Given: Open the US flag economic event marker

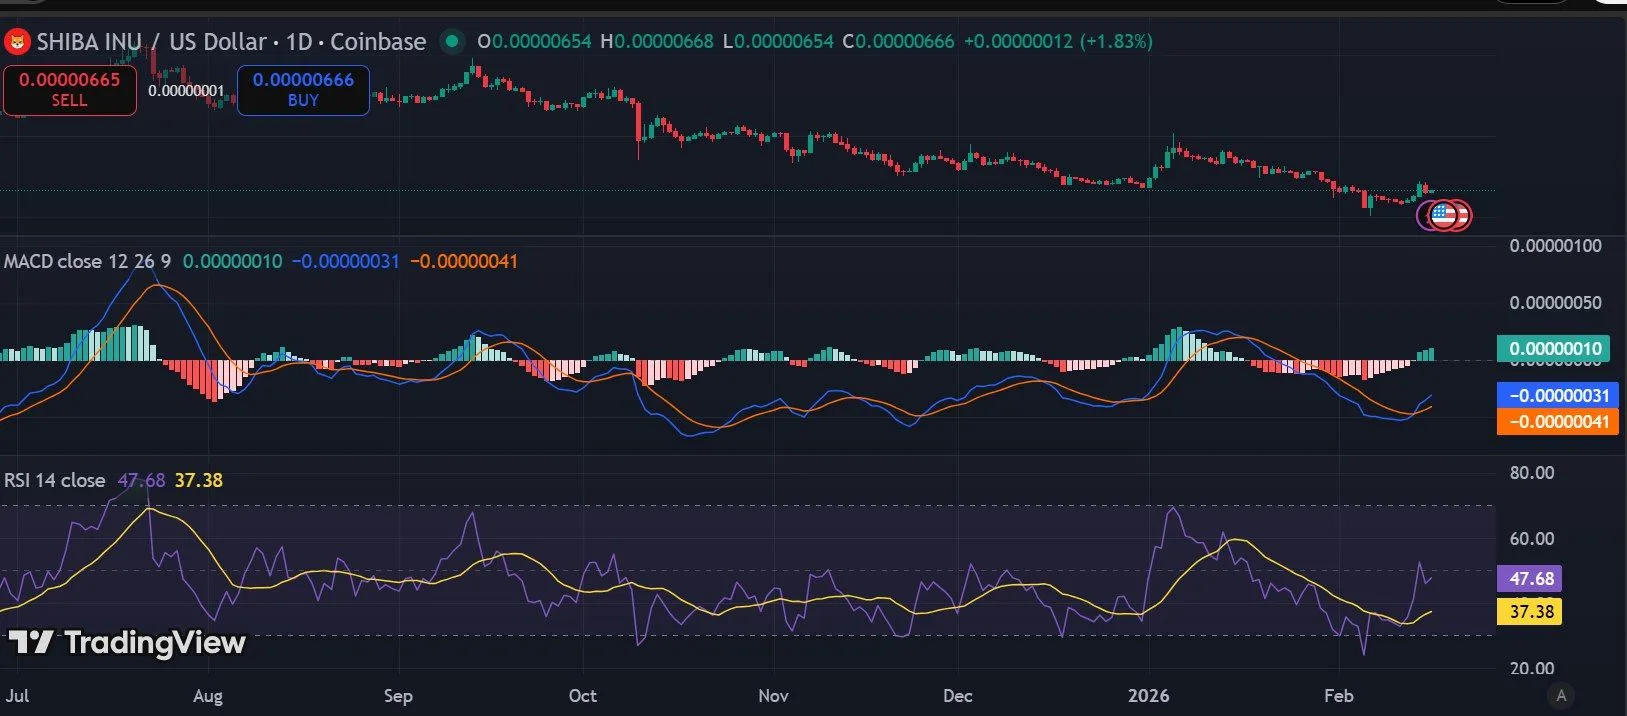Looking at the screenshot, I should 1443,214.
